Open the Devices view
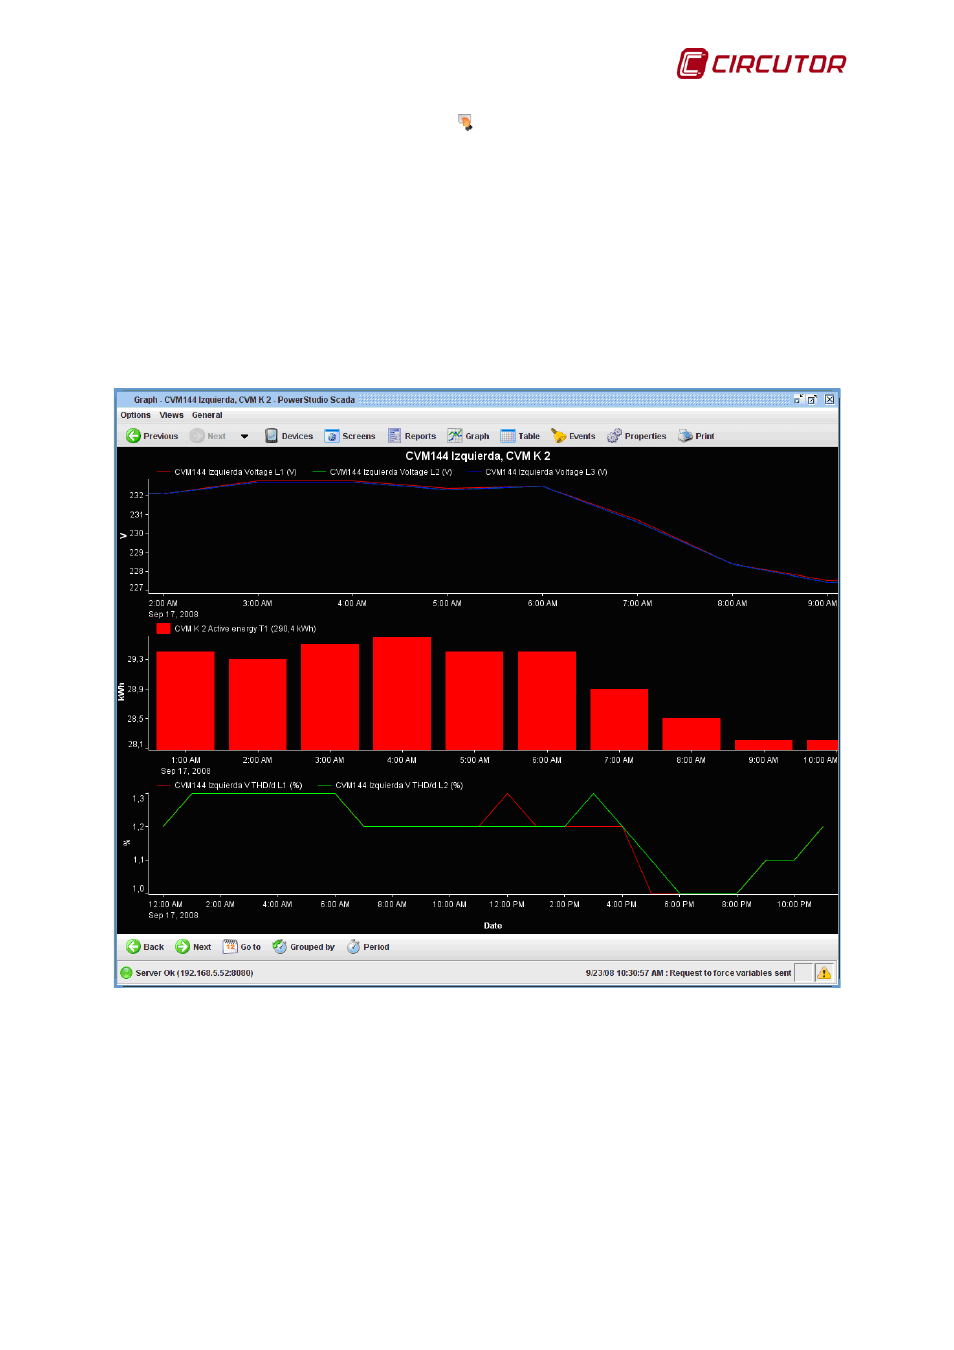Viewport: 954px width, 1350px height. pyautogui.click(x=289, y=436)
